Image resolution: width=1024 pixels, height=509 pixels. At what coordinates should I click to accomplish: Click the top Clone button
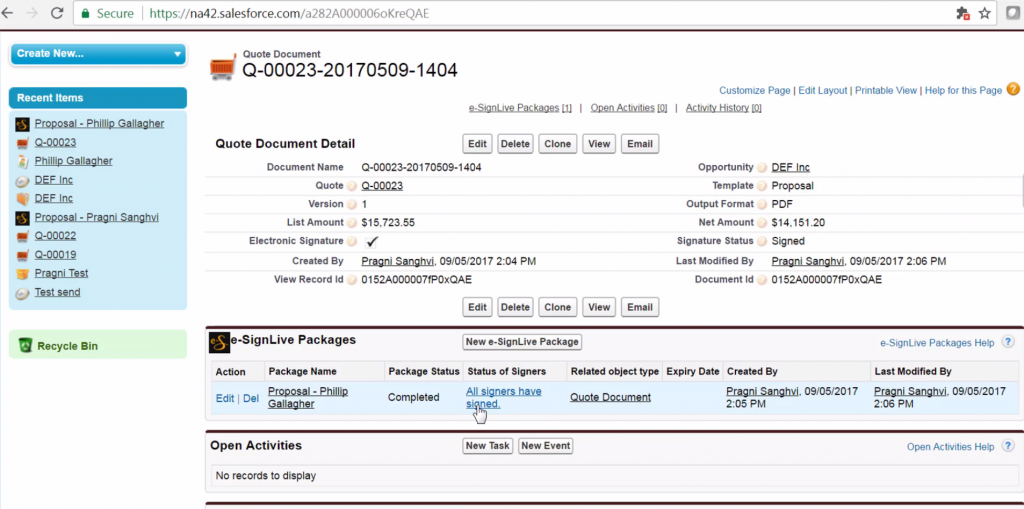[x=558, y=144]
